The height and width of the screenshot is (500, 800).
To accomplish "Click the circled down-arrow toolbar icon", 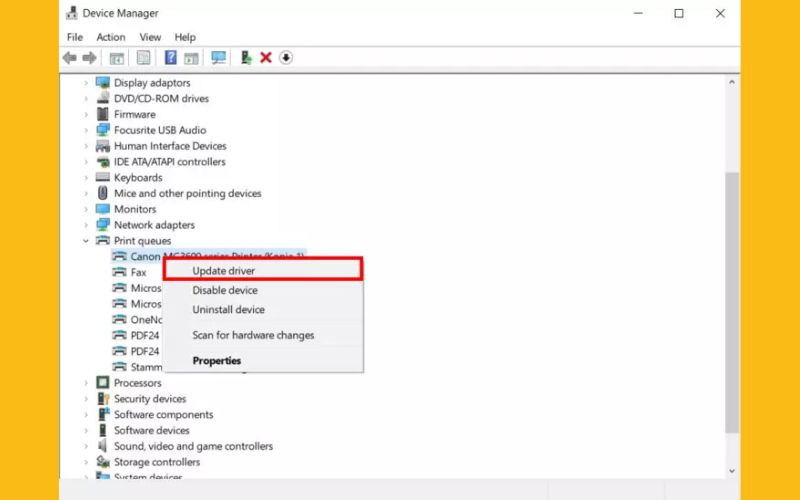I will [x=286, y=58].
